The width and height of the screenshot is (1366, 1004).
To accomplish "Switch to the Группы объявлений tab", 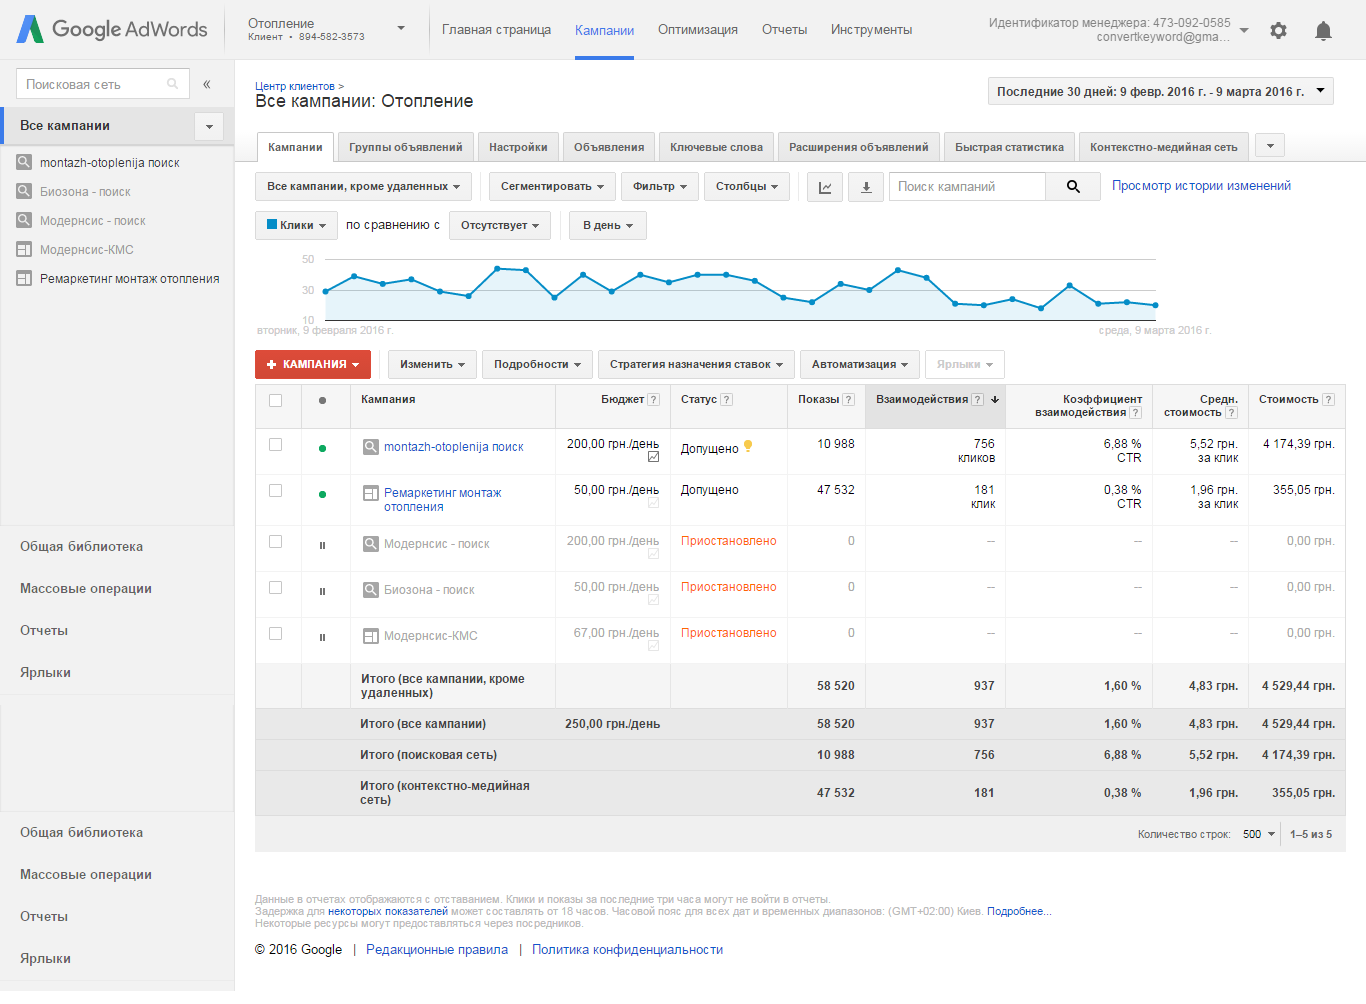I will (x=406, y=147).
